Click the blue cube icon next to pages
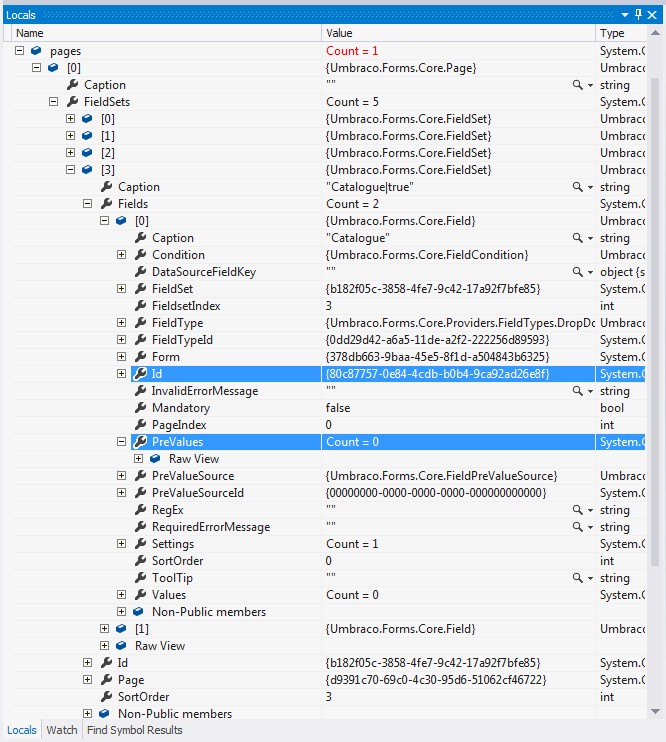Image resolution: width=666 pixels, height=742 pixels. (36, 50)
